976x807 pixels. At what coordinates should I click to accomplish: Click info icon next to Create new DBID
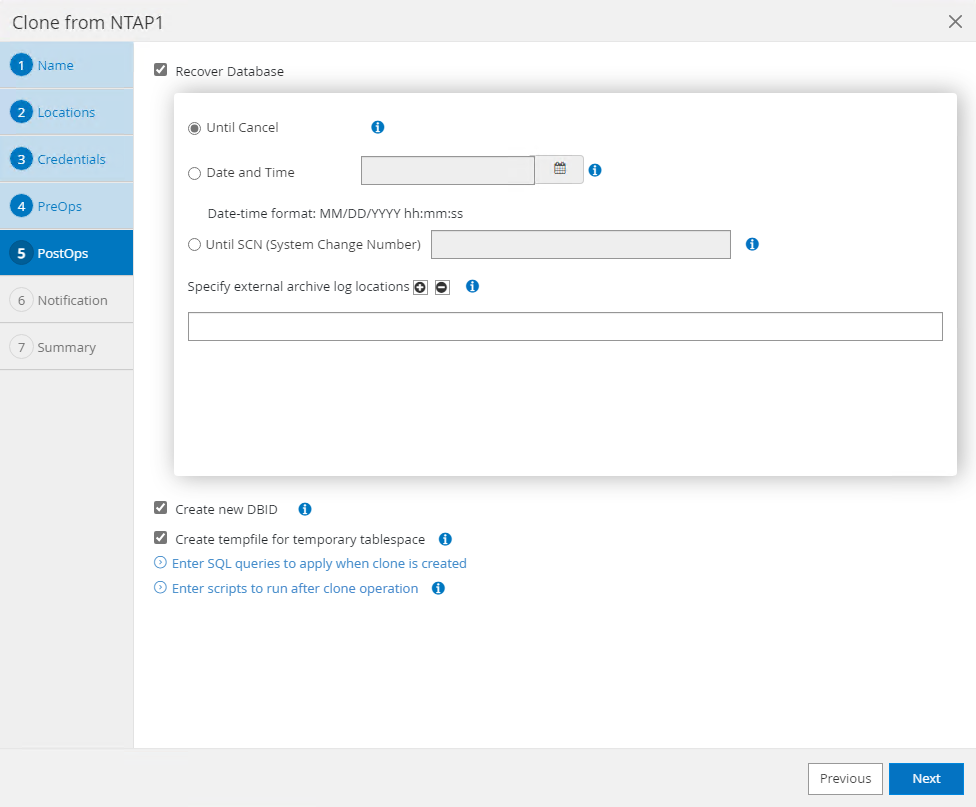306,509
